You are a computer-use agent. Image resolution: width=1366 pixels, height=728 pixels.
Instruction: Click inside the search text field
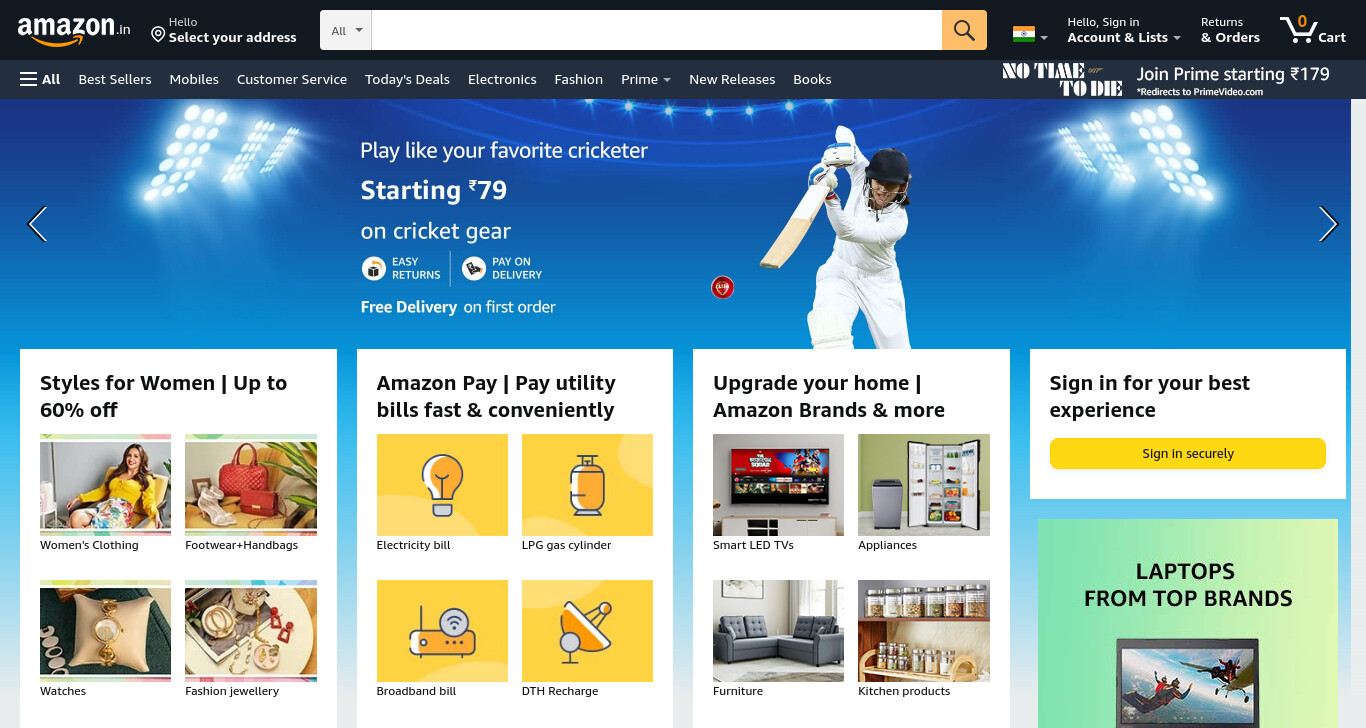pyautogui.click(x=656, y=30)
